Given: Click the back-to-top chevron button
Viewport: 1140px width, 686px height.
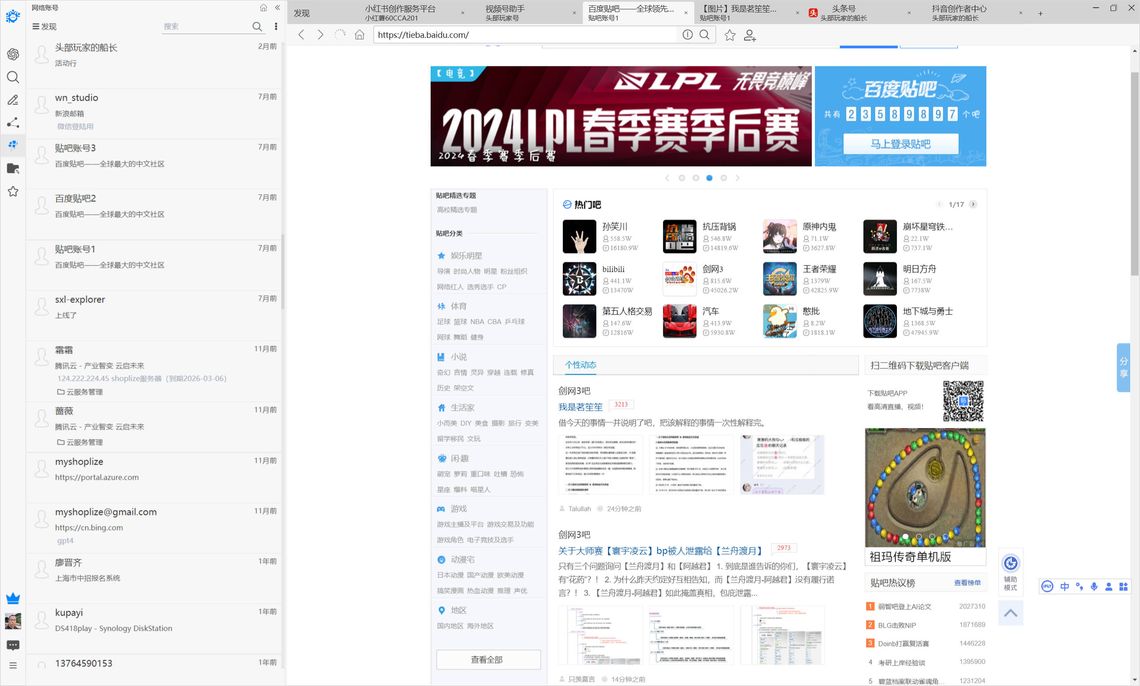Looking at the screenshot, I should coord(1011,613).
